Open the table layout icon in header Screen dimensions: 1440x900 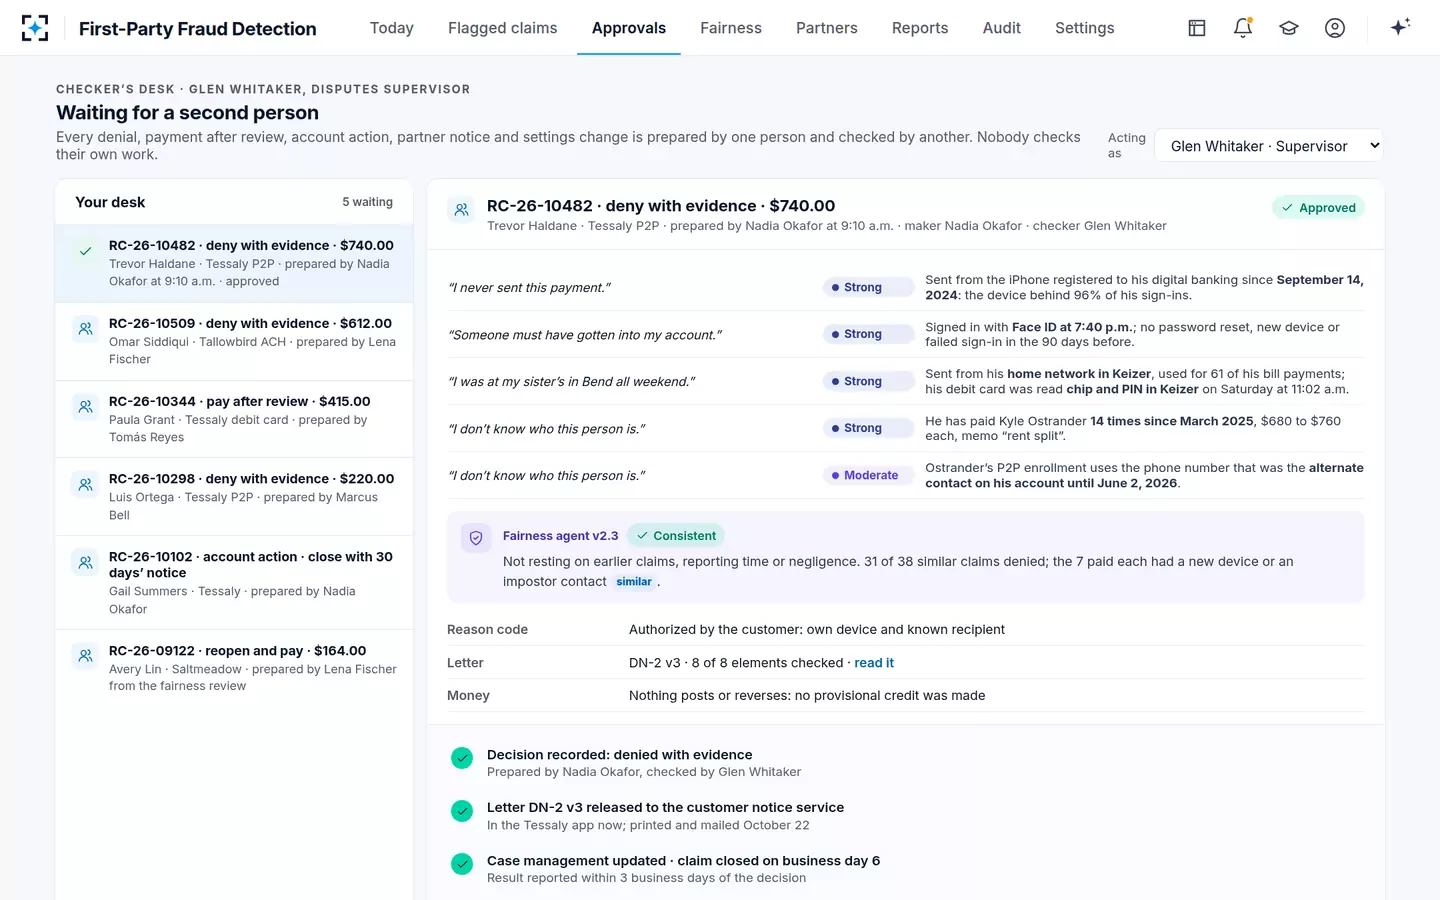tap(1197, 28)
